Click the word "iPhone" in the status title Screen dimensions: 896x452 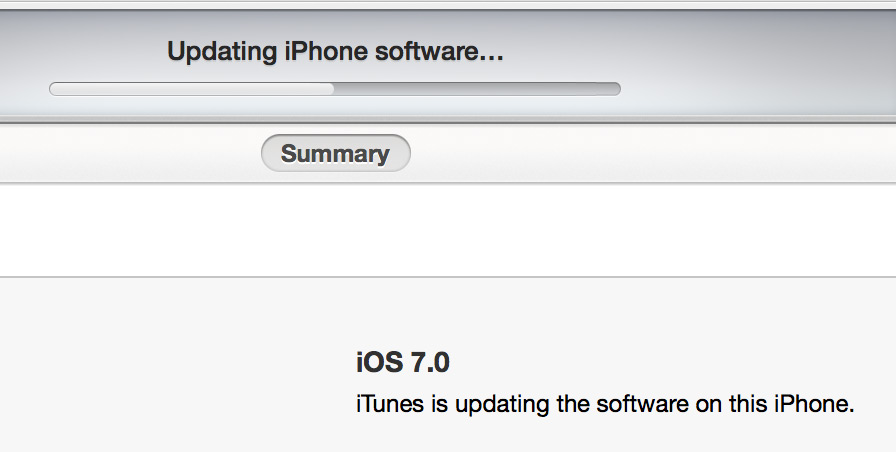[x=318, y=51]
